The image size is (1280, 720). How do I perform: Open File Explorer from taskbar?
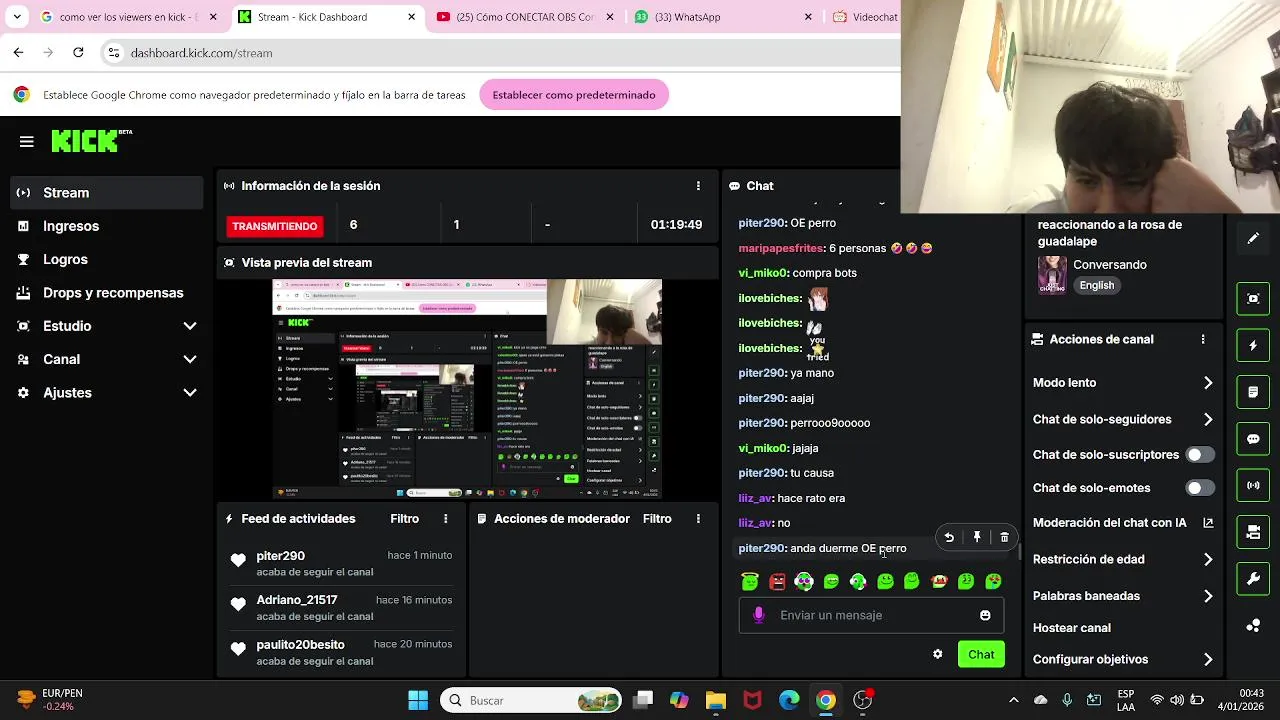click(x=715, y=700)
